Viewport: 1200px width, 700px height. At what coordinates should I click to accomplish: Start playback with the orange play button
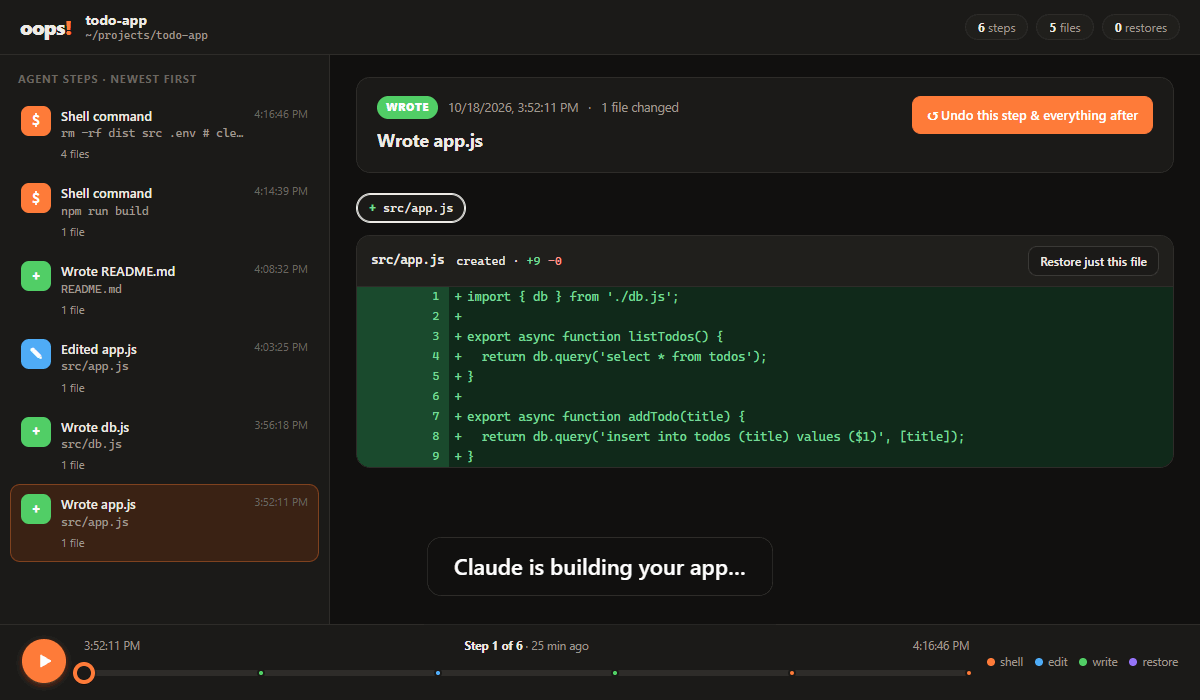(x=44, y=661)
